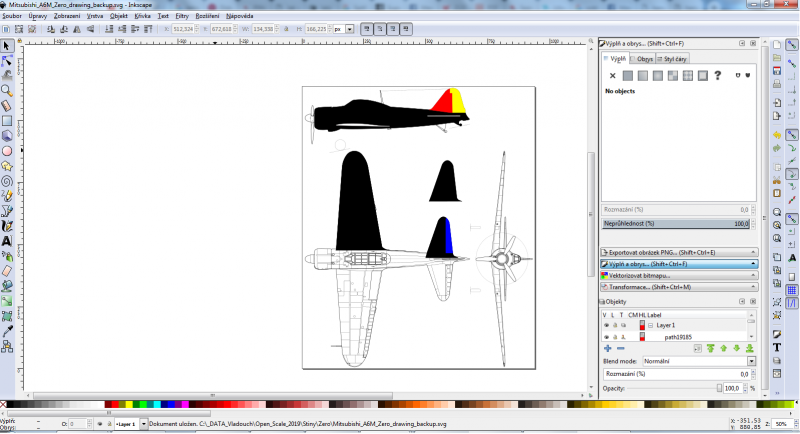
Task: Toggle visibility eye of Layer 1
Action: 606,325
